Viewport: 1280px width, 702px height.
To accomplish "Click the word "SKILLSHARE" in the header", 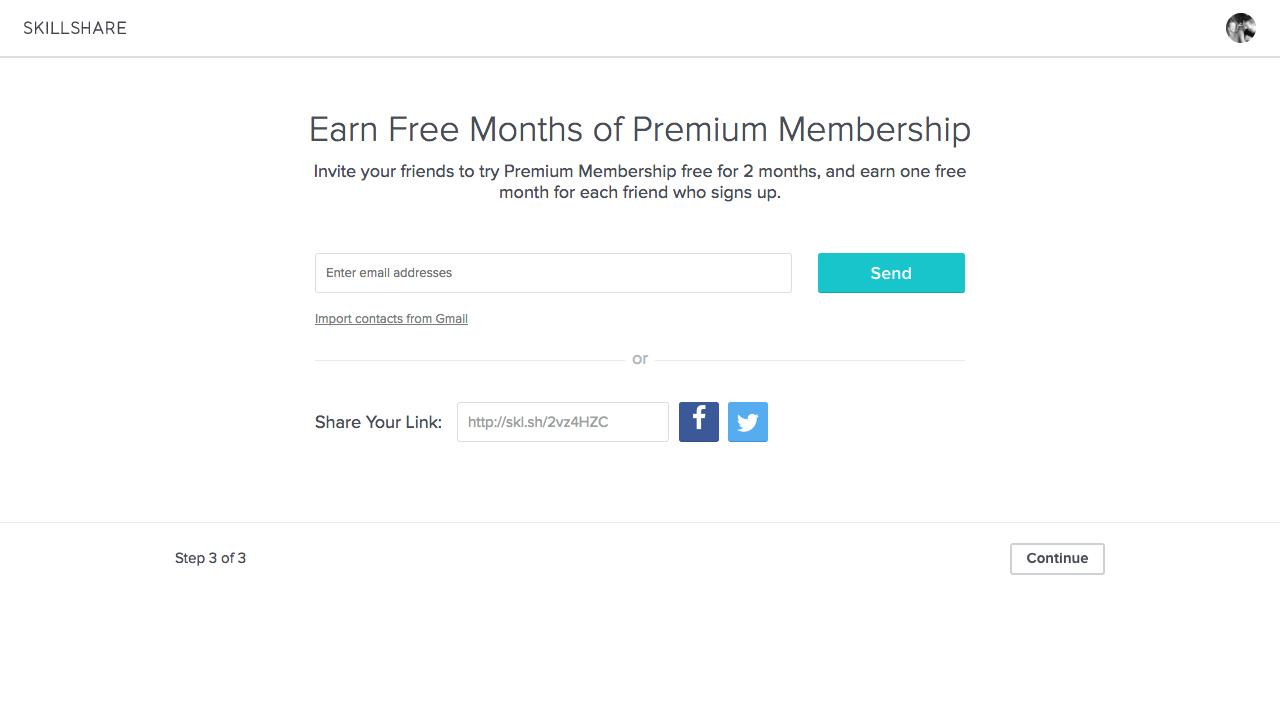I will click(75, 28).
